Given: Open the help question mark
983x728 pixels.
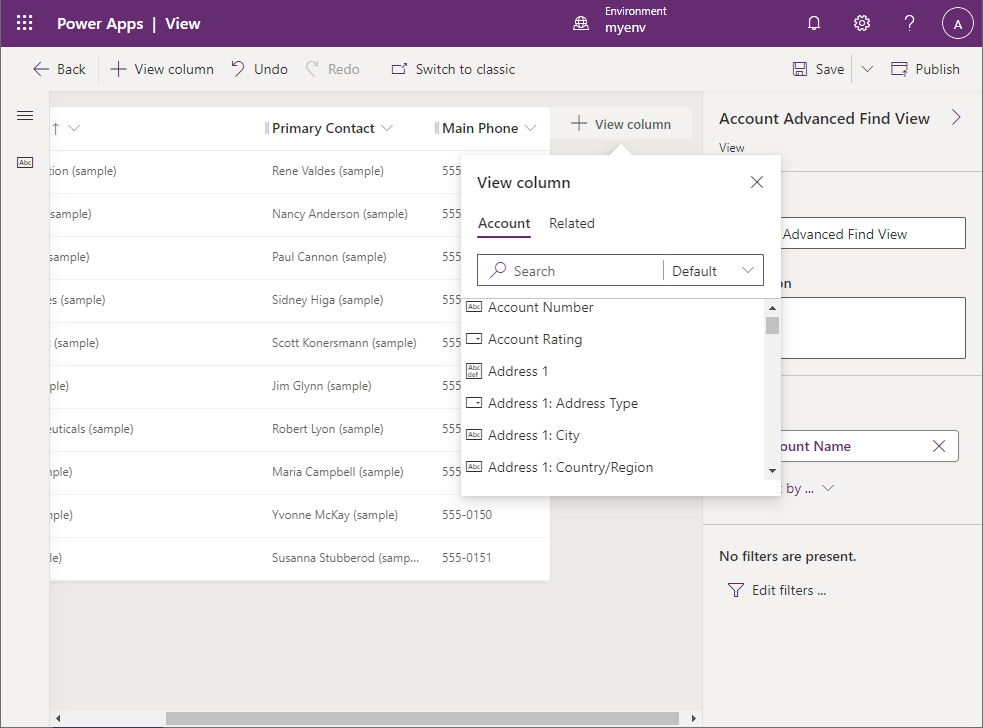Looking at the screenshot, I should point(909,24).
